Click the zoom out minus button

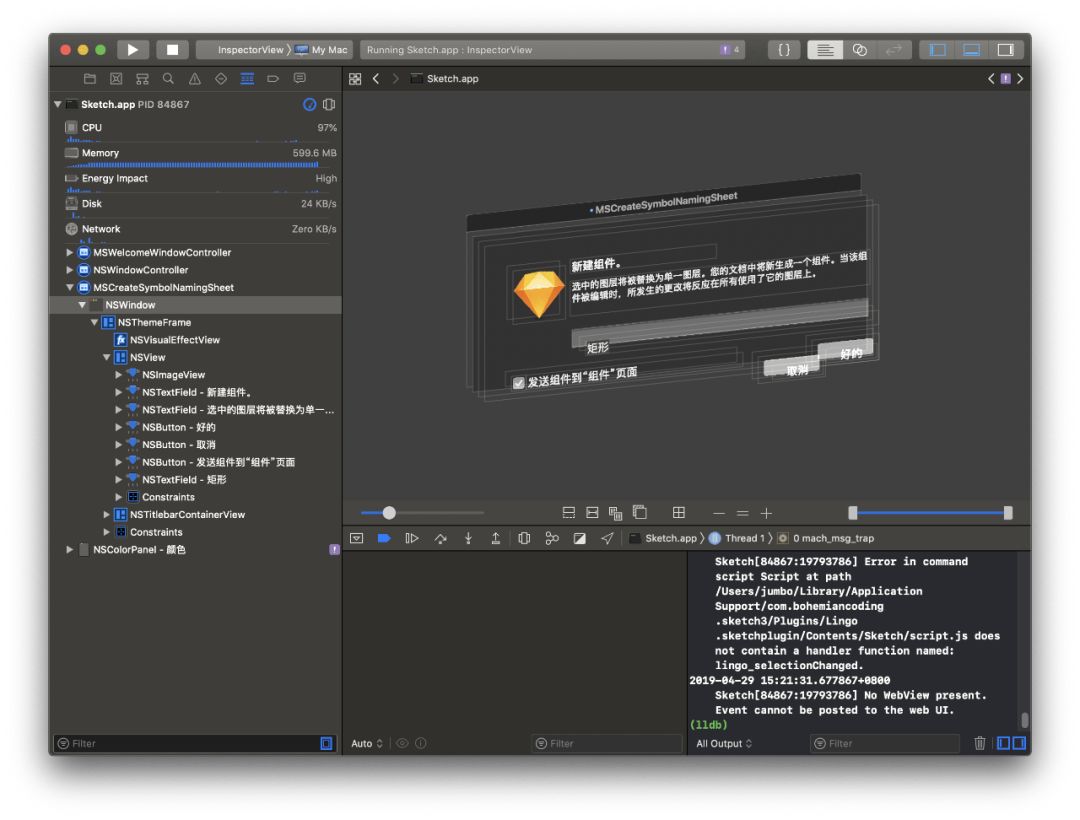(719, 514)
